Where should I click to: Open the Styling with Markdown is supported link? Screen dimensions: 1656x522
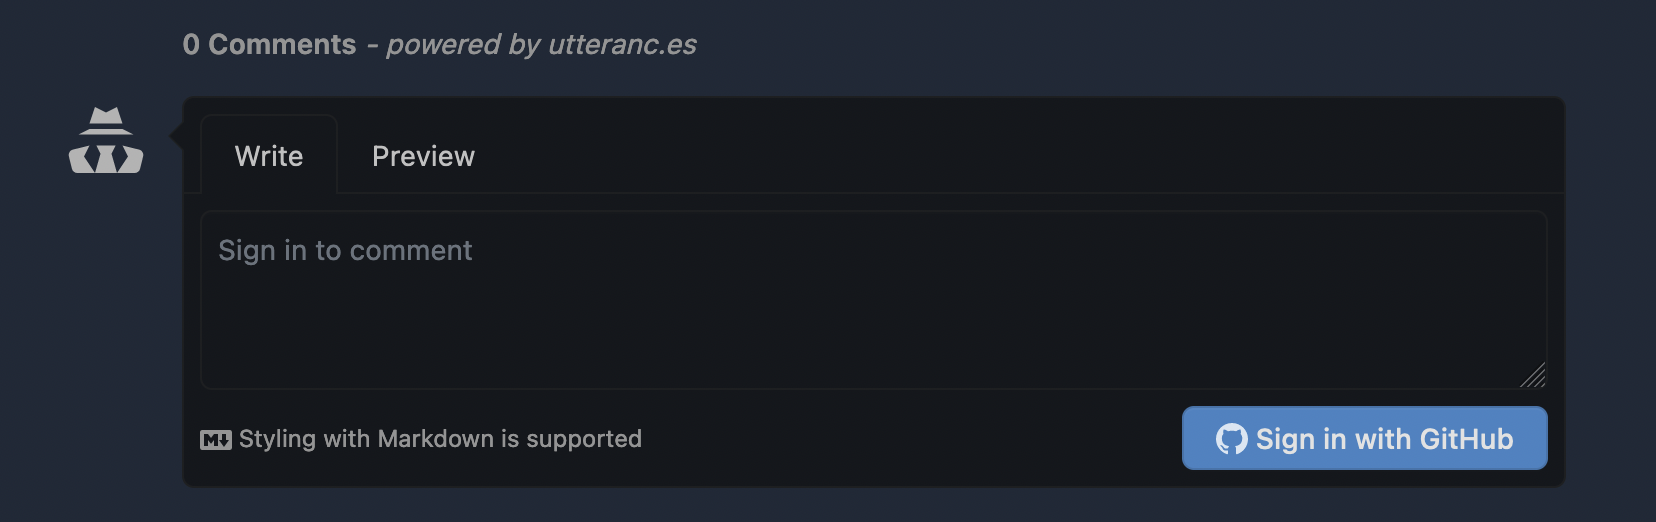(x=440, y=439)
